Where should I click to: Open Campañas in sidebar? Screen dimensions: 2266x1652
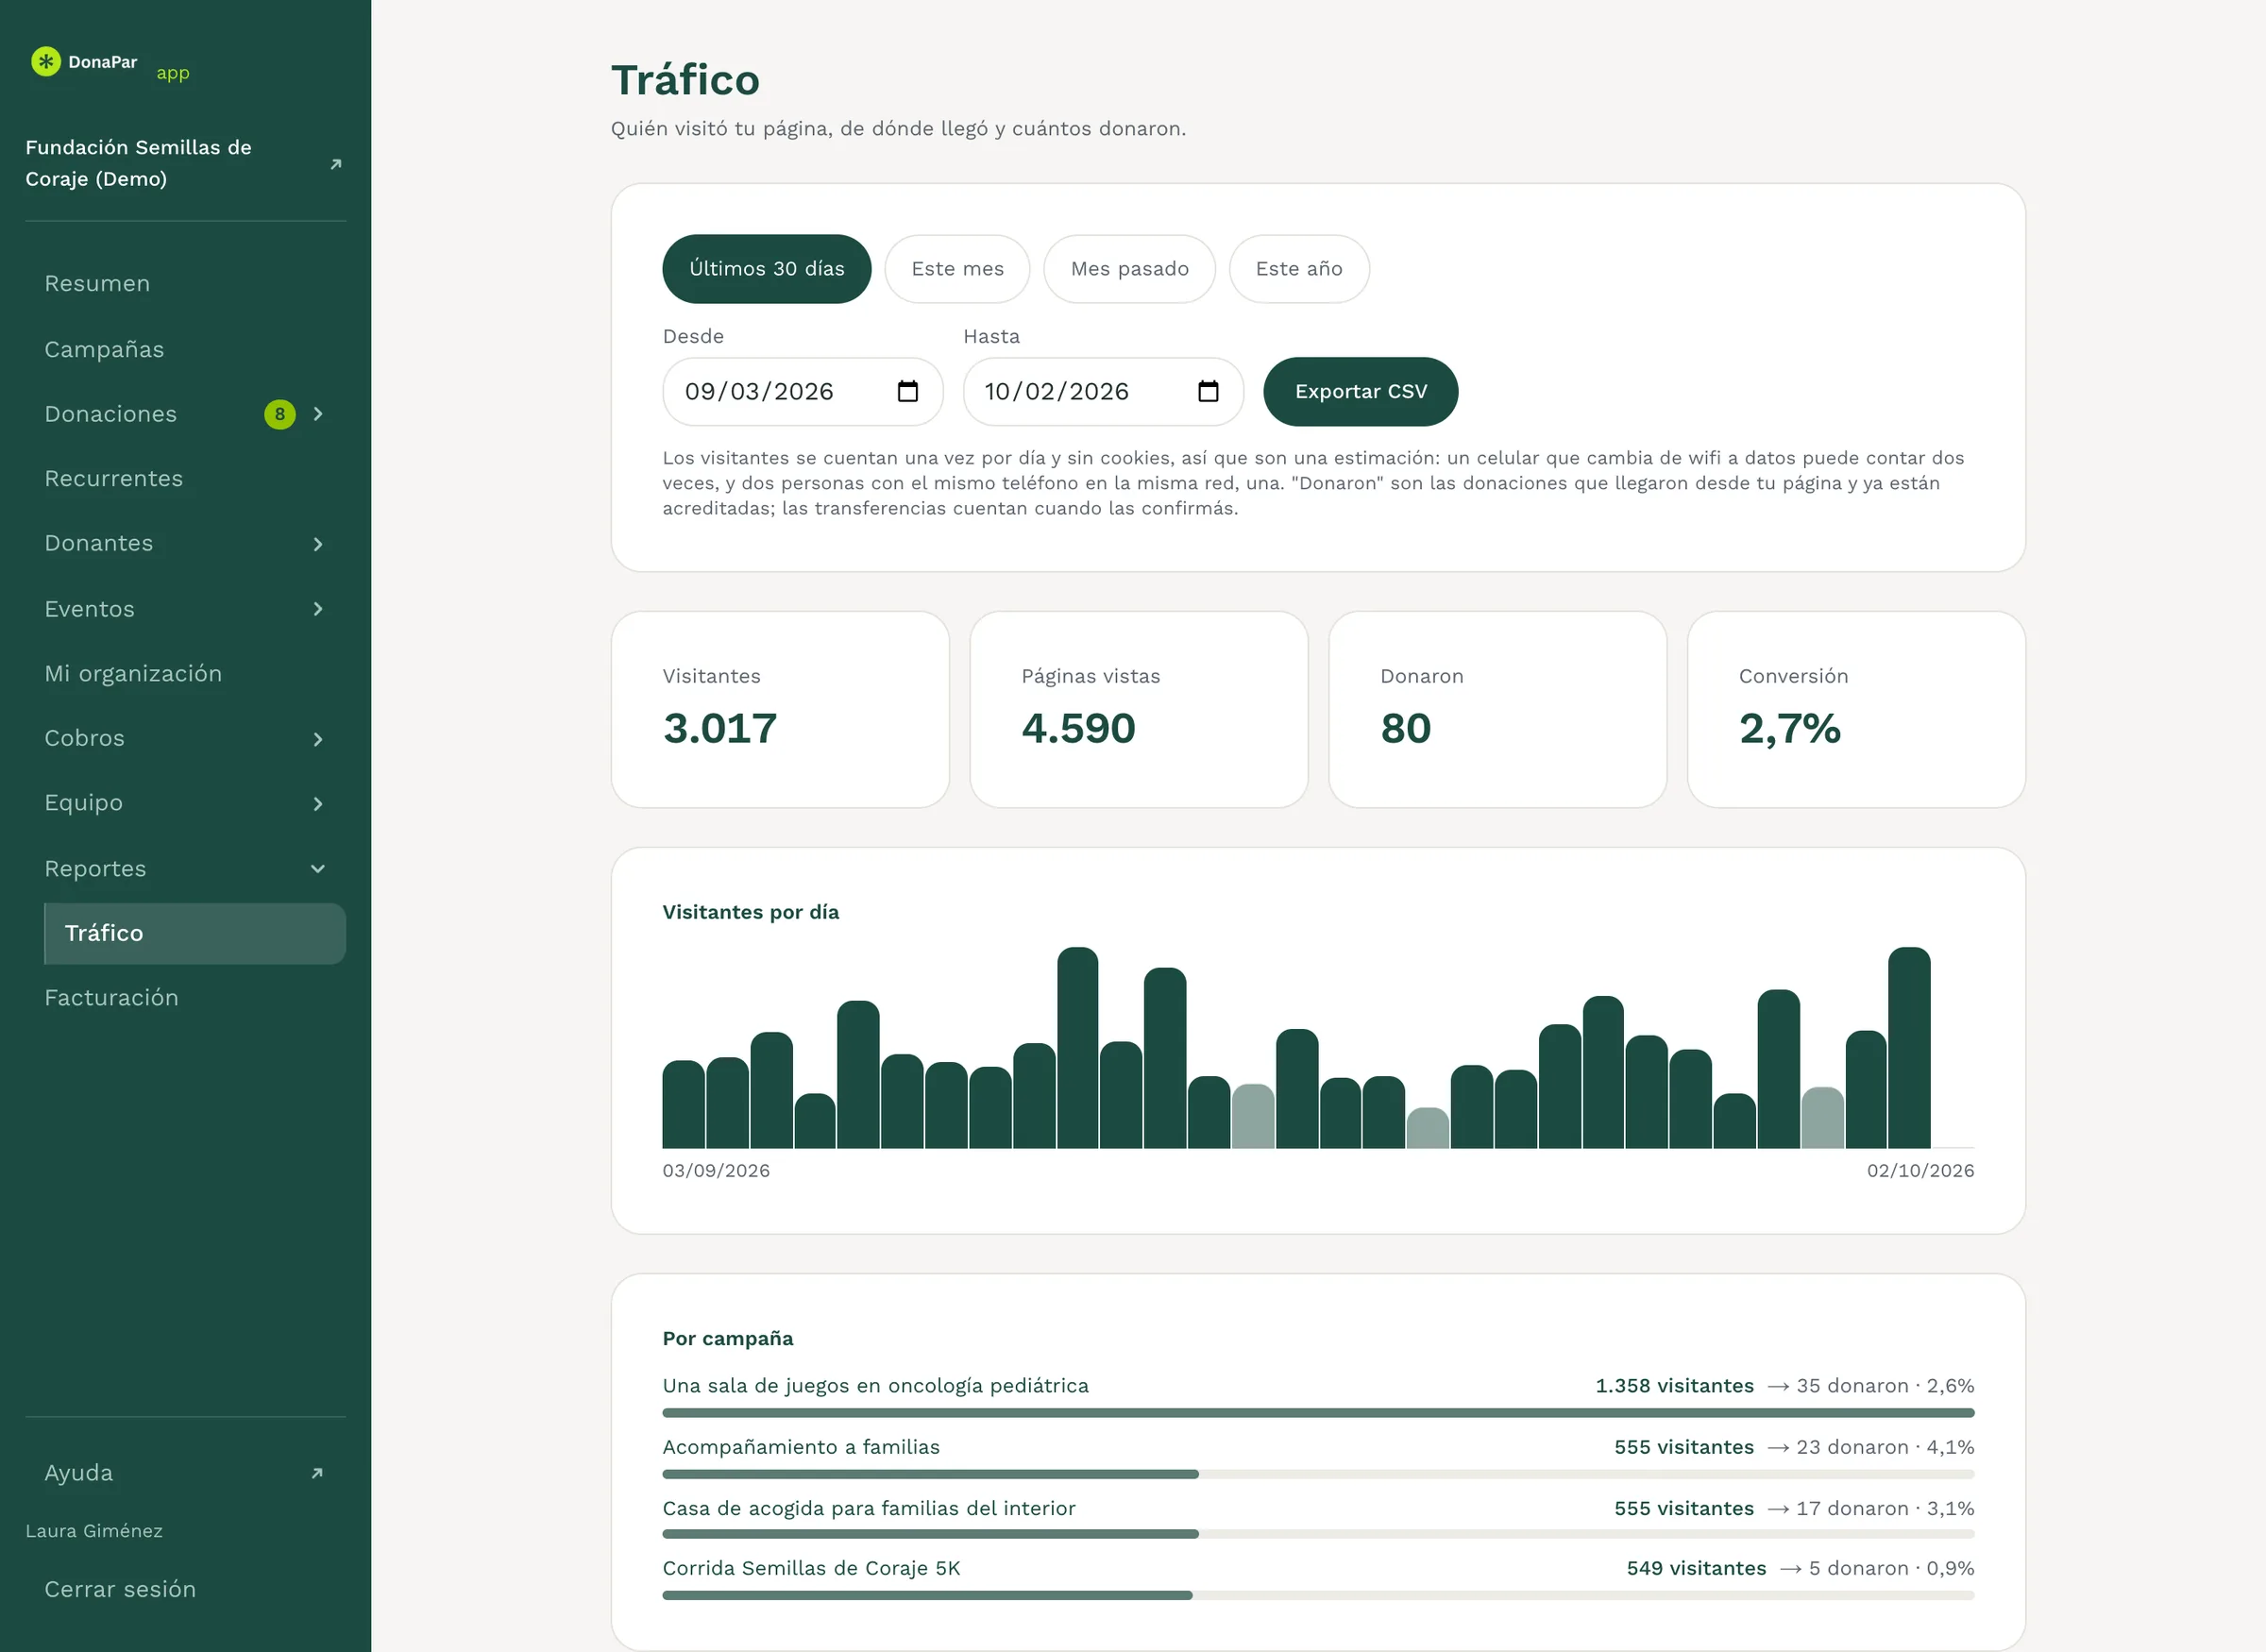(104, 349)
